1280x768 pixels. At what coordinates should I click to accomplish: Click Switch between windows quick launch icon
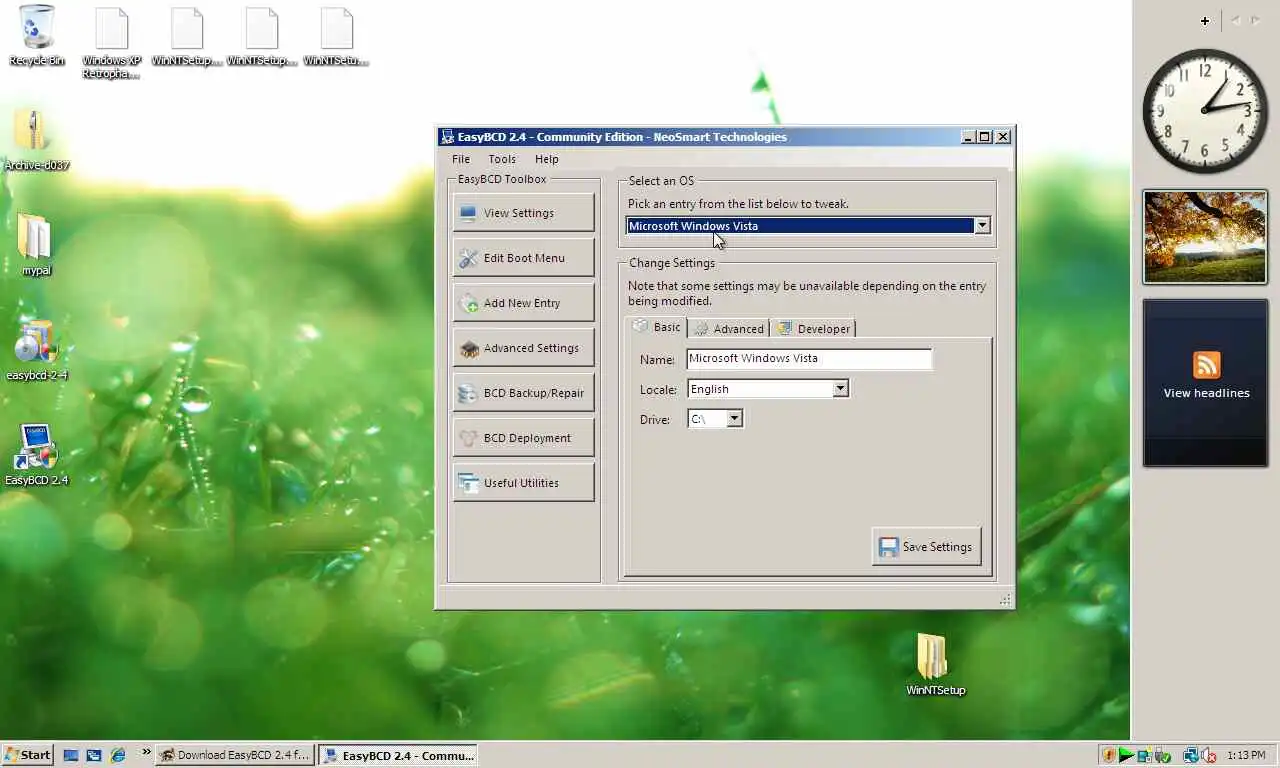click(94, 755)
